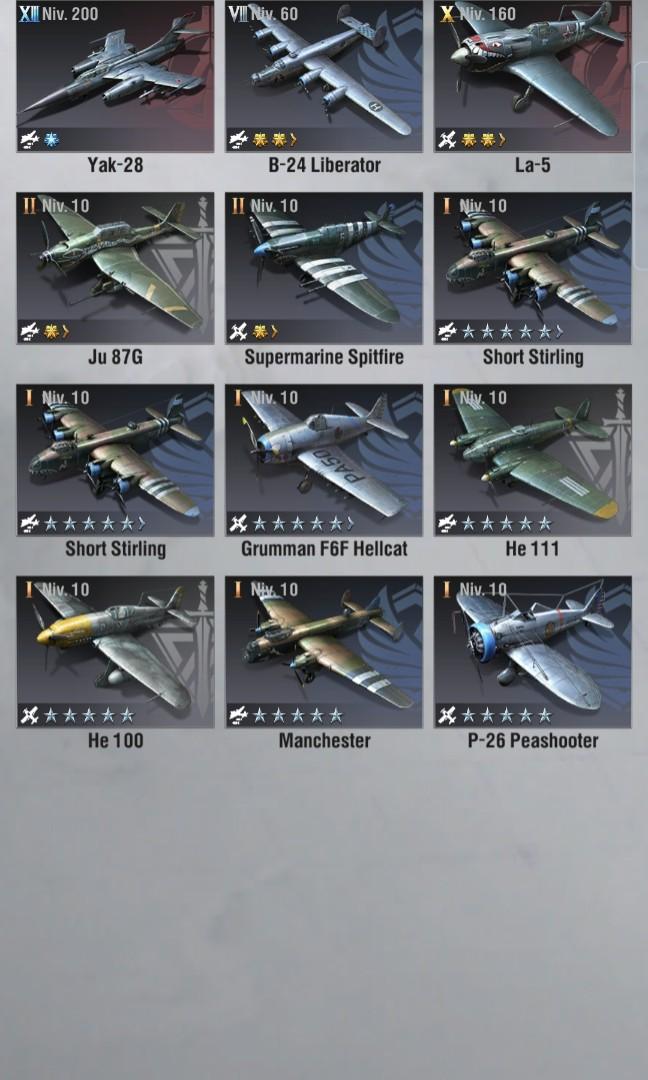Click the Supermarine Spitfire name label
Screen dimensions: 648x1080
tap(324, 357)
